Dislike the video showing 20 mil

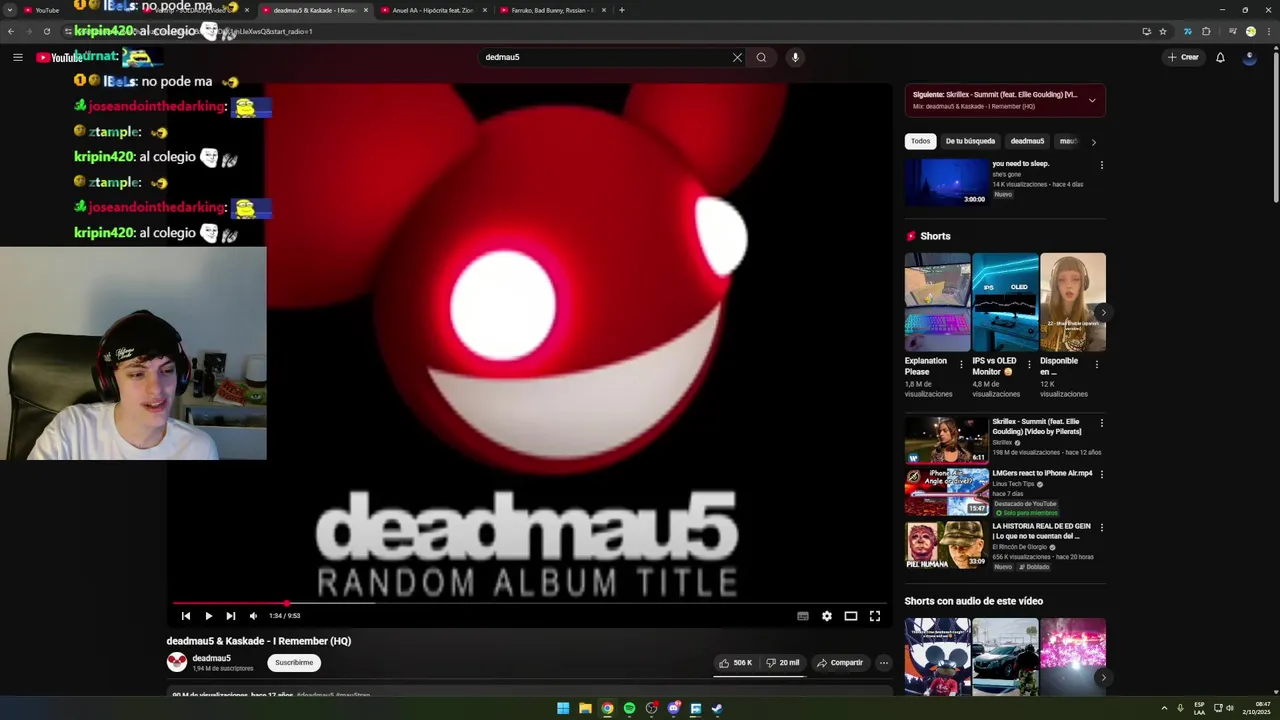coord(783,663)
